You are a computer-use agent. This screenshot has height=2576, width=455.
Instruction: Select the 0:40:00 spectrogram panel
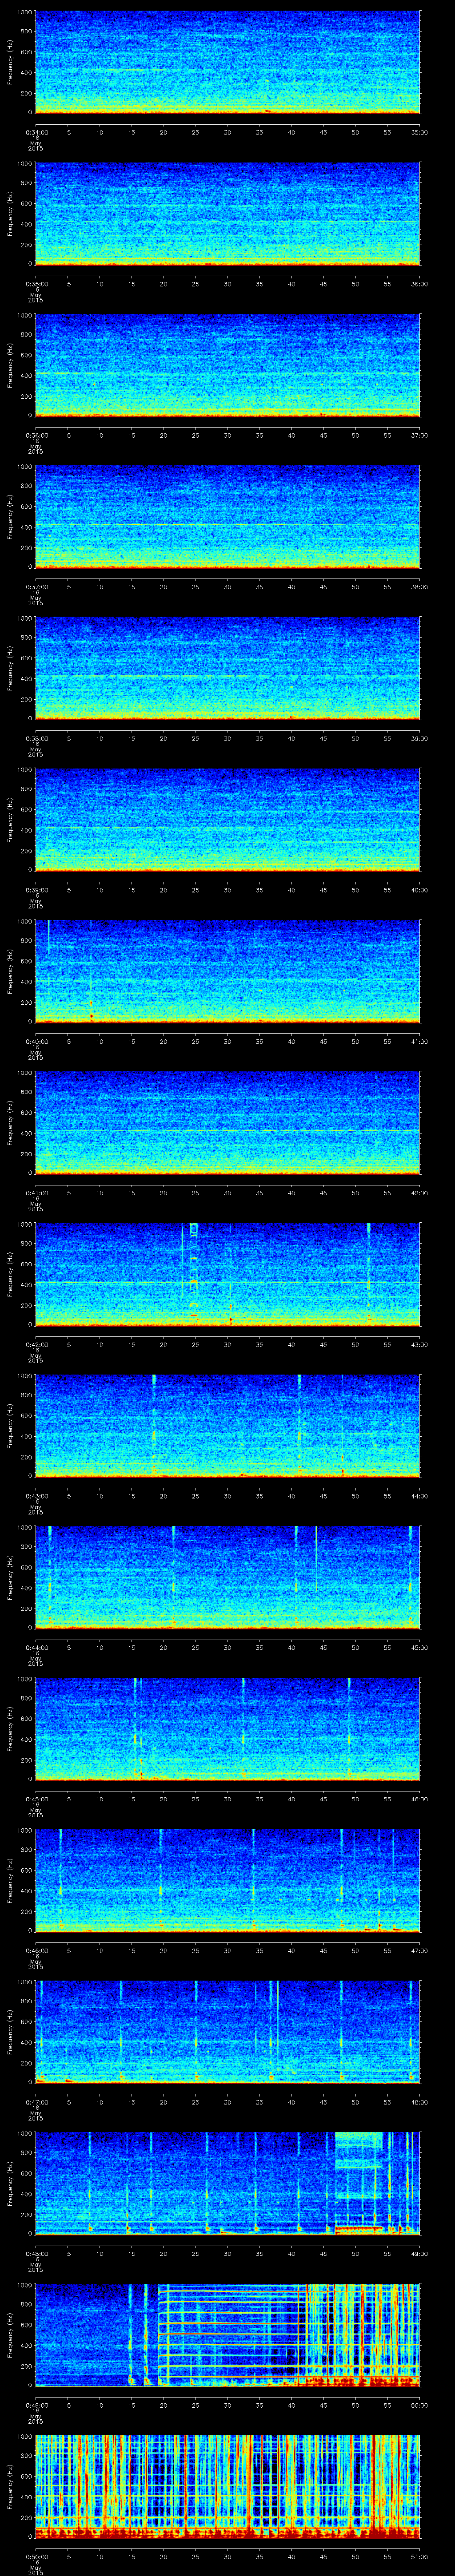227,970
